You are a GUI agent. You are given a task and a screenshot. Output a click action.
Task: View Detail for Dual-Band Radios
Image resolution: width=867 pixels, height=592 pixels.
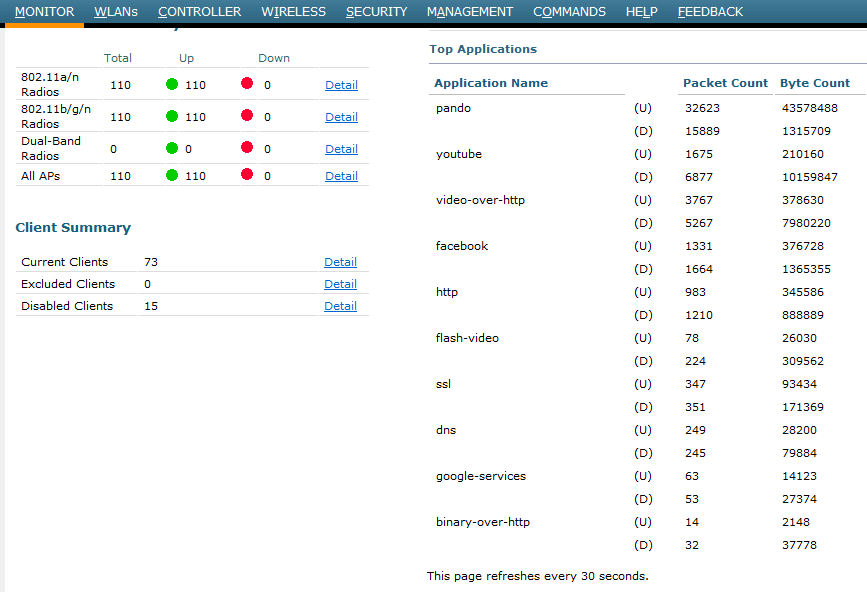point(341,149)
